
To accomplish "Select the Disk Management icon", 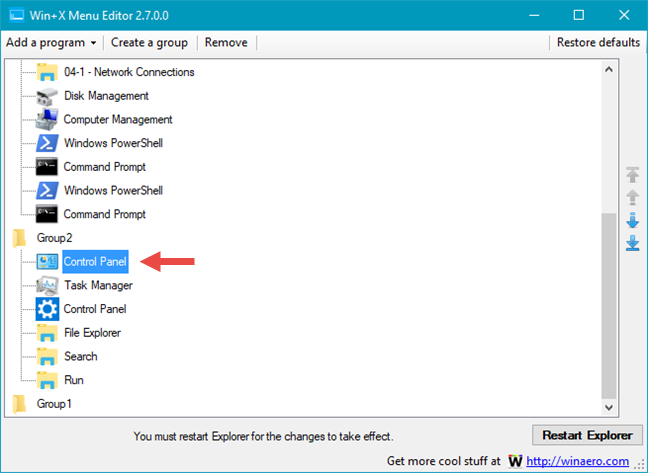I will pyautogui.click(x=47, y=96).
